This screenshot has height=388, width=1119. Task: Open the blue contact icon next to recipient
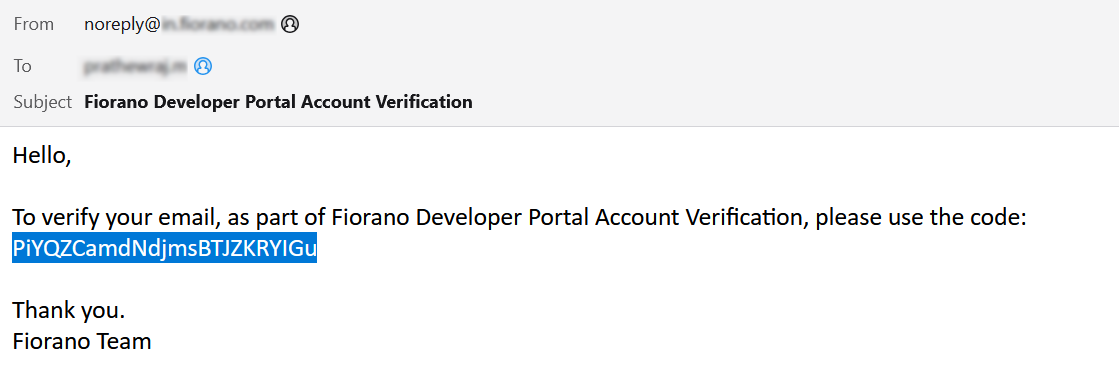[203, 66]
